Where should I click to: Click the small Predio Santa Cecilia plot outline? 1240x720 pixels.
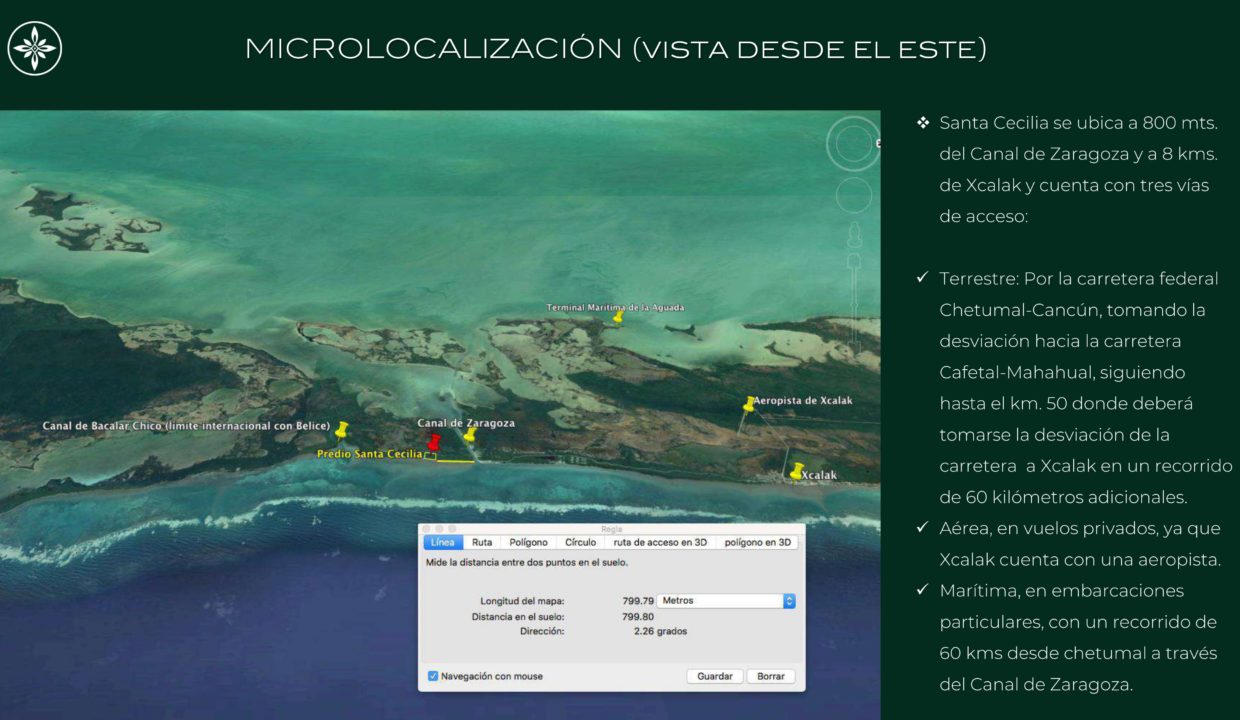point(430,456)
